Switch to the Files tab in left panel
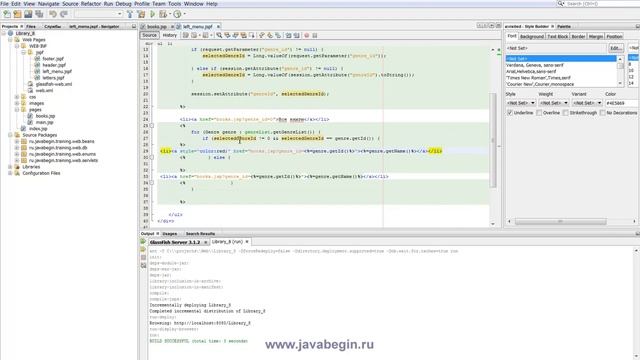Viewport: 640px width, 360px height. point(31,27)
